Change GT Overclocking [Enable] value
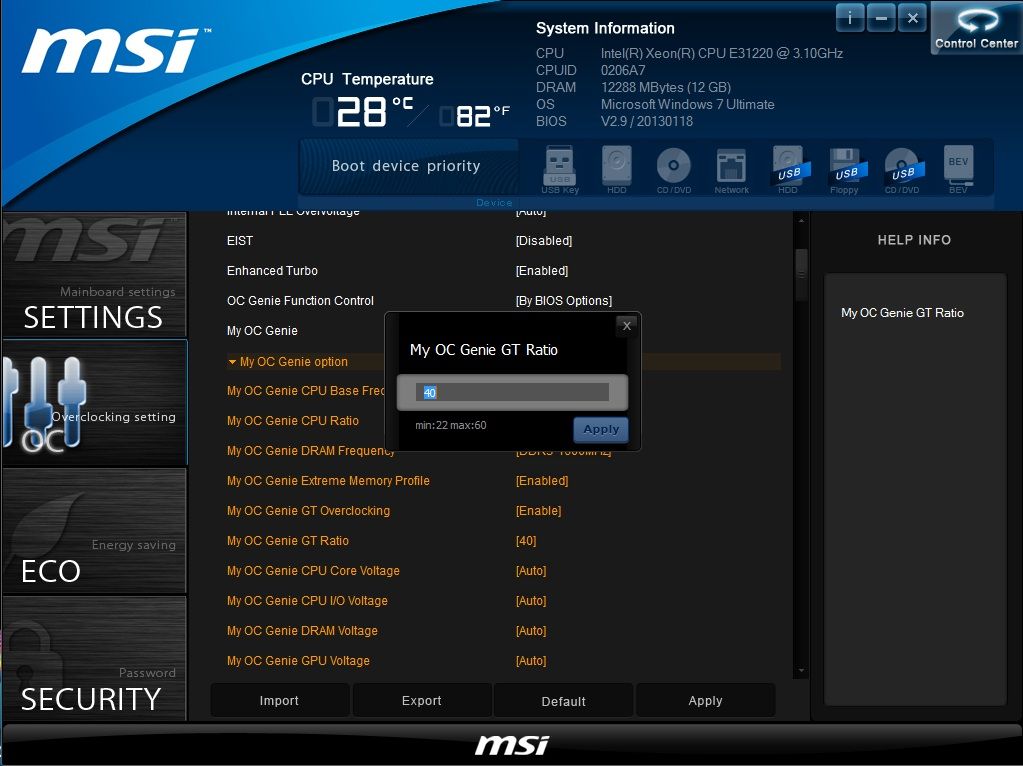 coord(538,511)
